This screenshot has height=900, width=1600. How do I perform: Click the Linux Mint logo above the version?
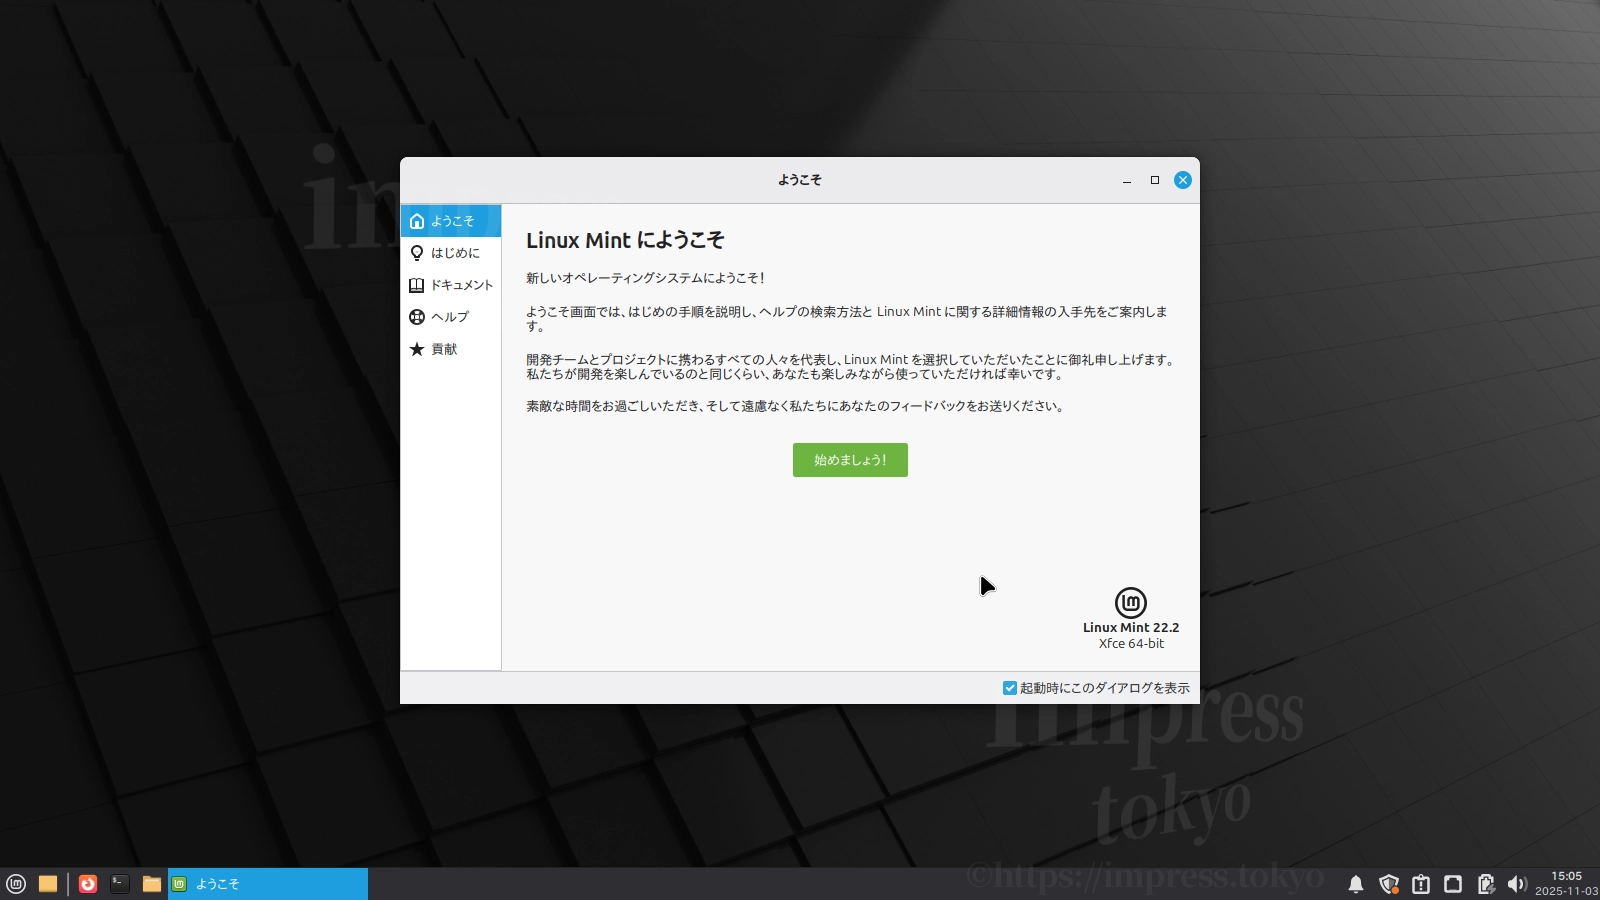click(x=1131, y=602)
